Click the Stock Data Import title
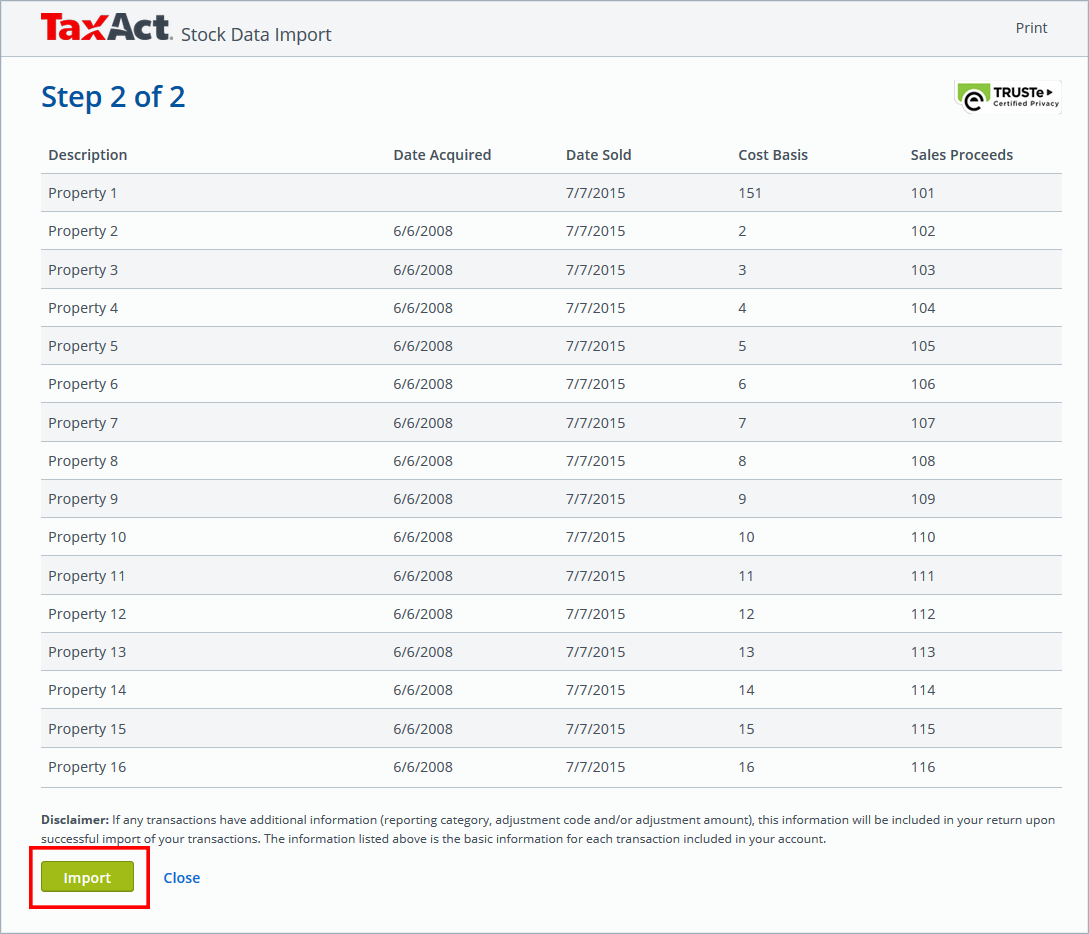The image size is (1089, 934). (x=256, y=35)
